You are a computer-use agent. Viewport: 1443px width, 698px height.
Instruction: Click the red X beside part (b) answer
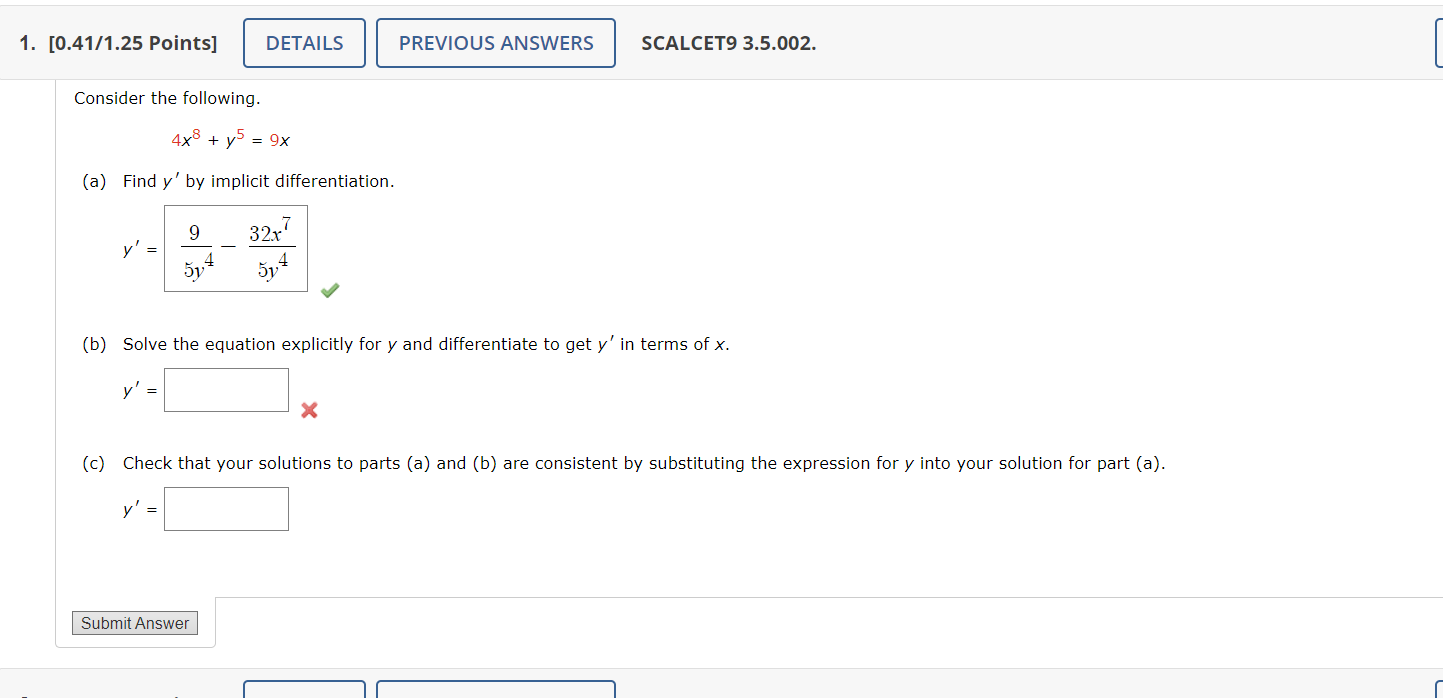[x=309, y=410]
